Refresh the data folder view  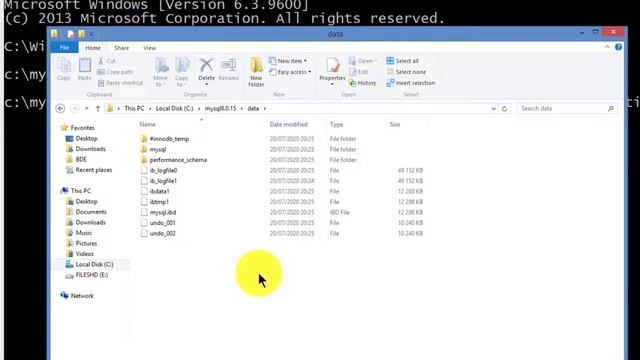tap(504, 109)
